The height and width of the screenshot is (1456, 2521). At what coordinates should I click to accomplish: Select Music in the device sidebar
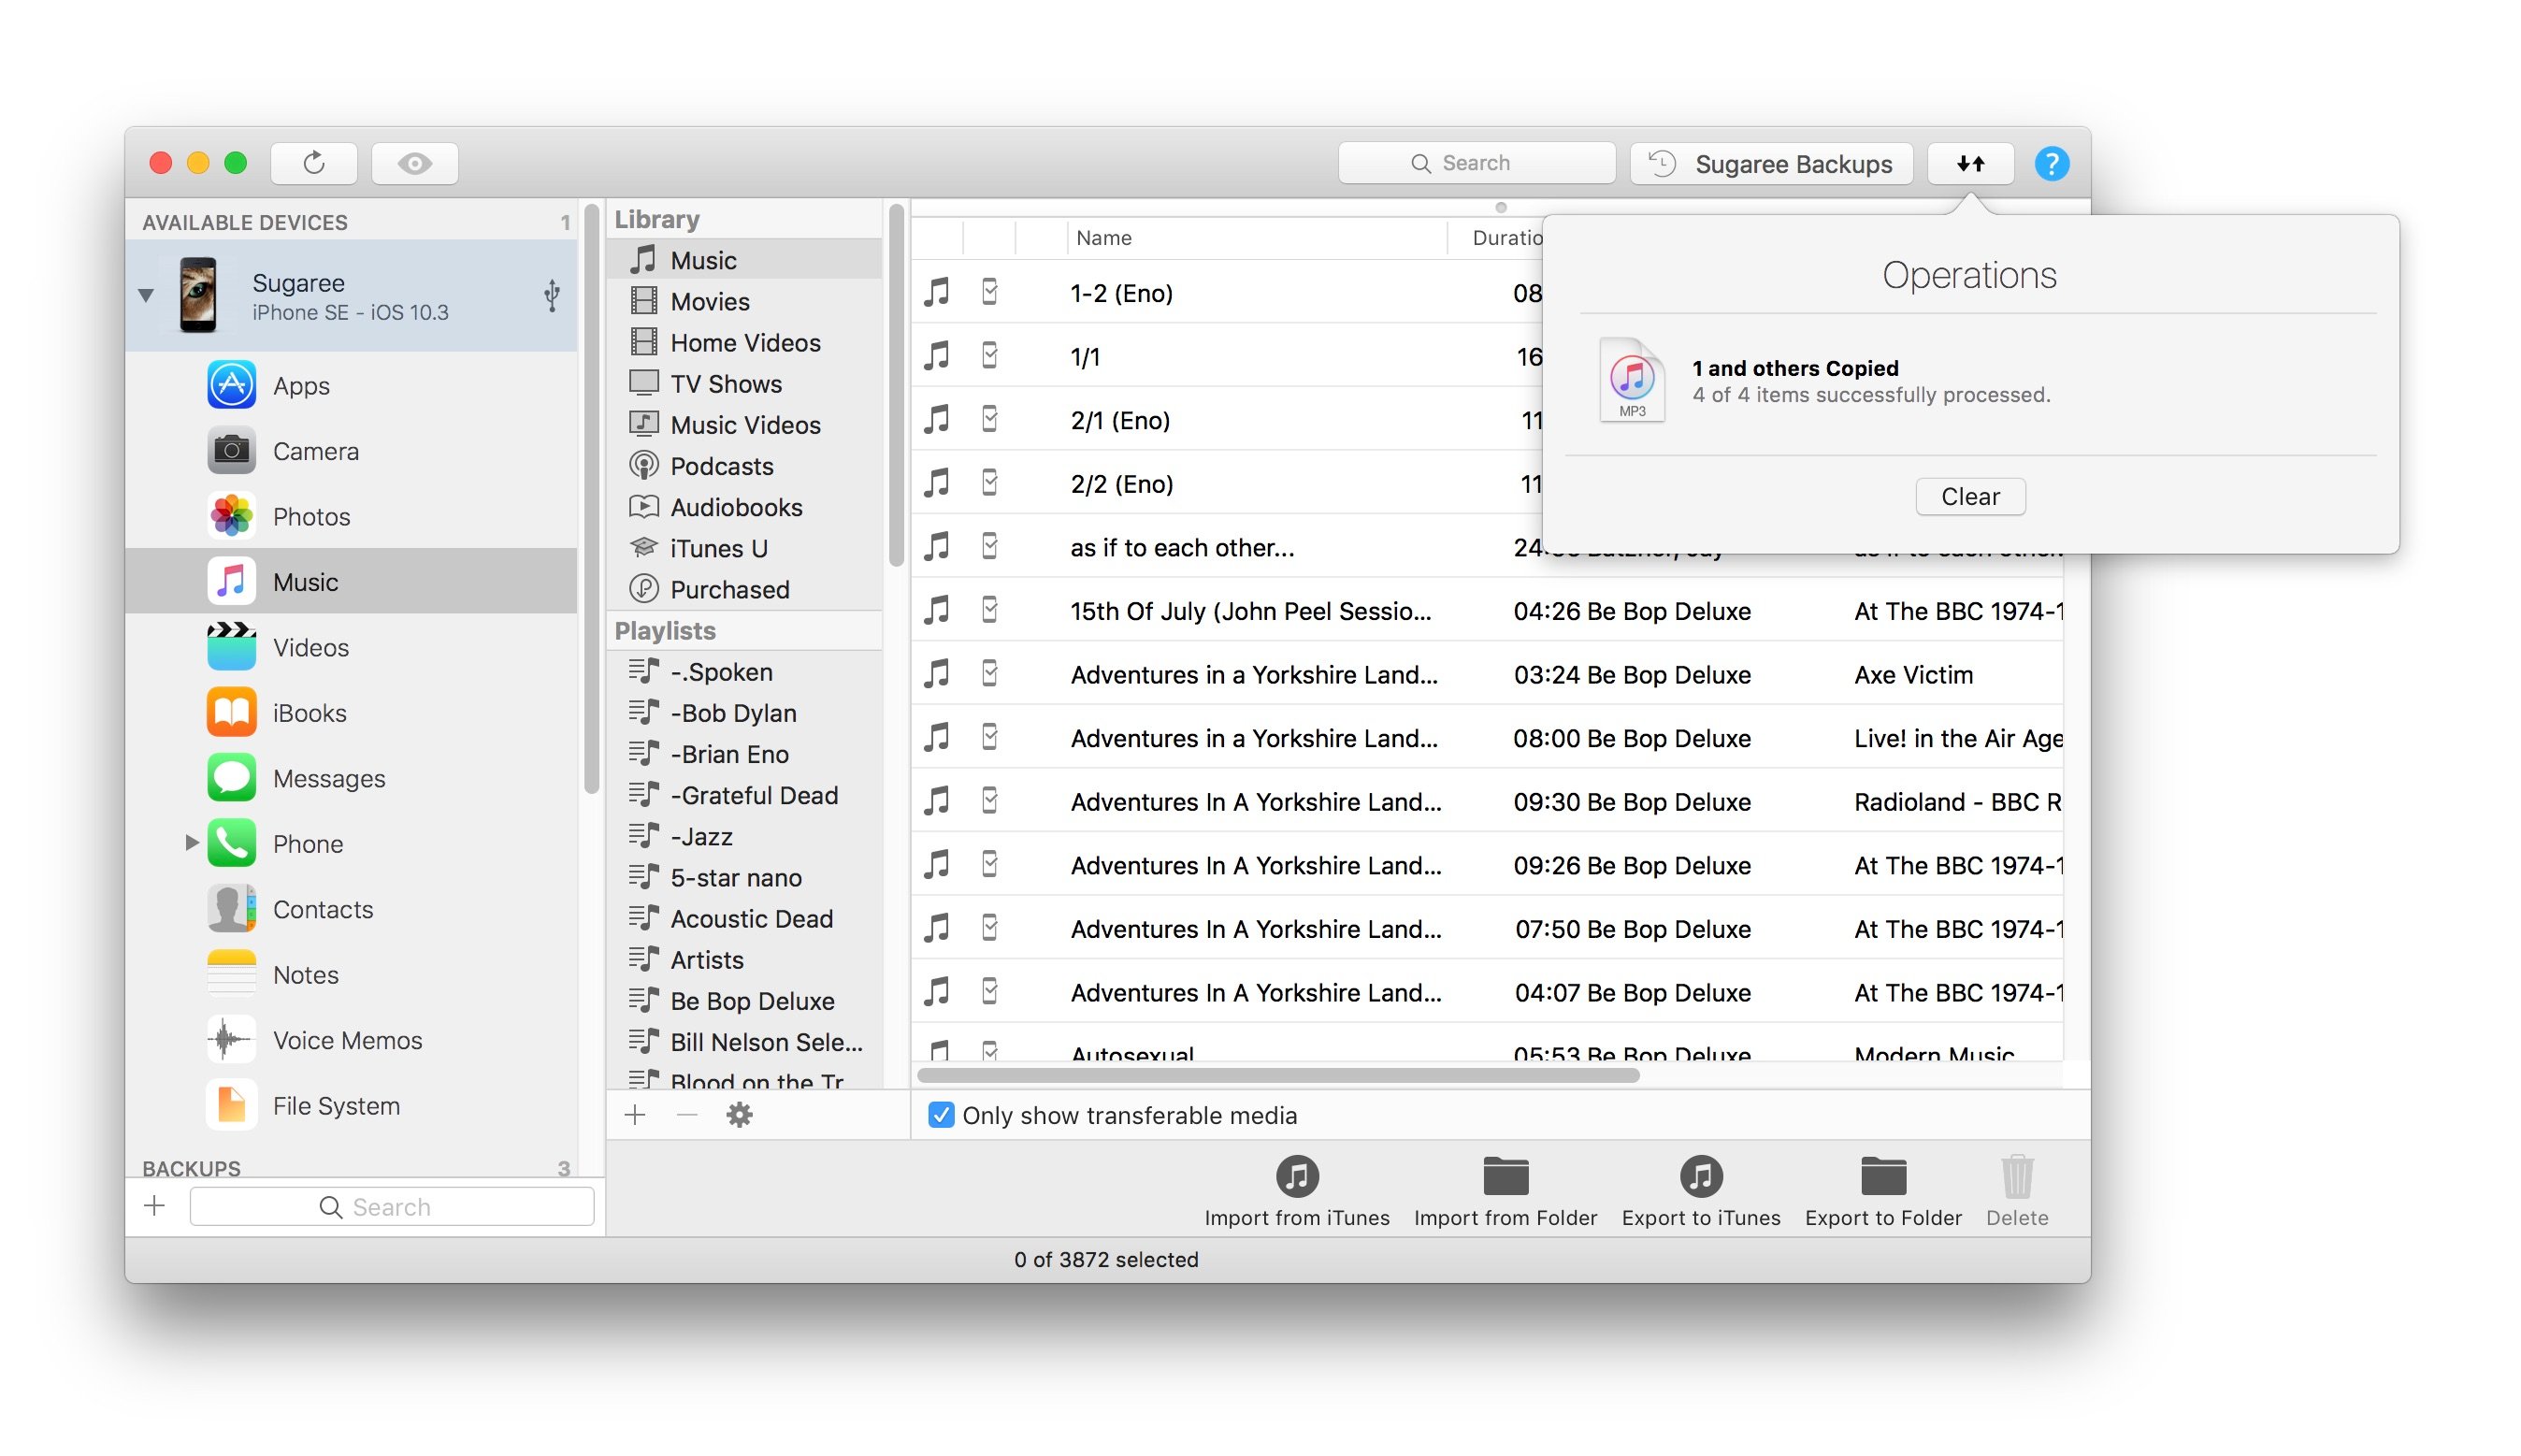(x=351, y=581)
